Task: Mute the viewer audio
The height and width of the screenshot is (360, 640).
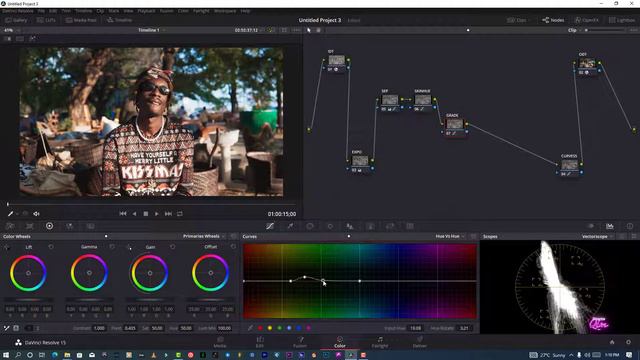Action: click(36, 213)
